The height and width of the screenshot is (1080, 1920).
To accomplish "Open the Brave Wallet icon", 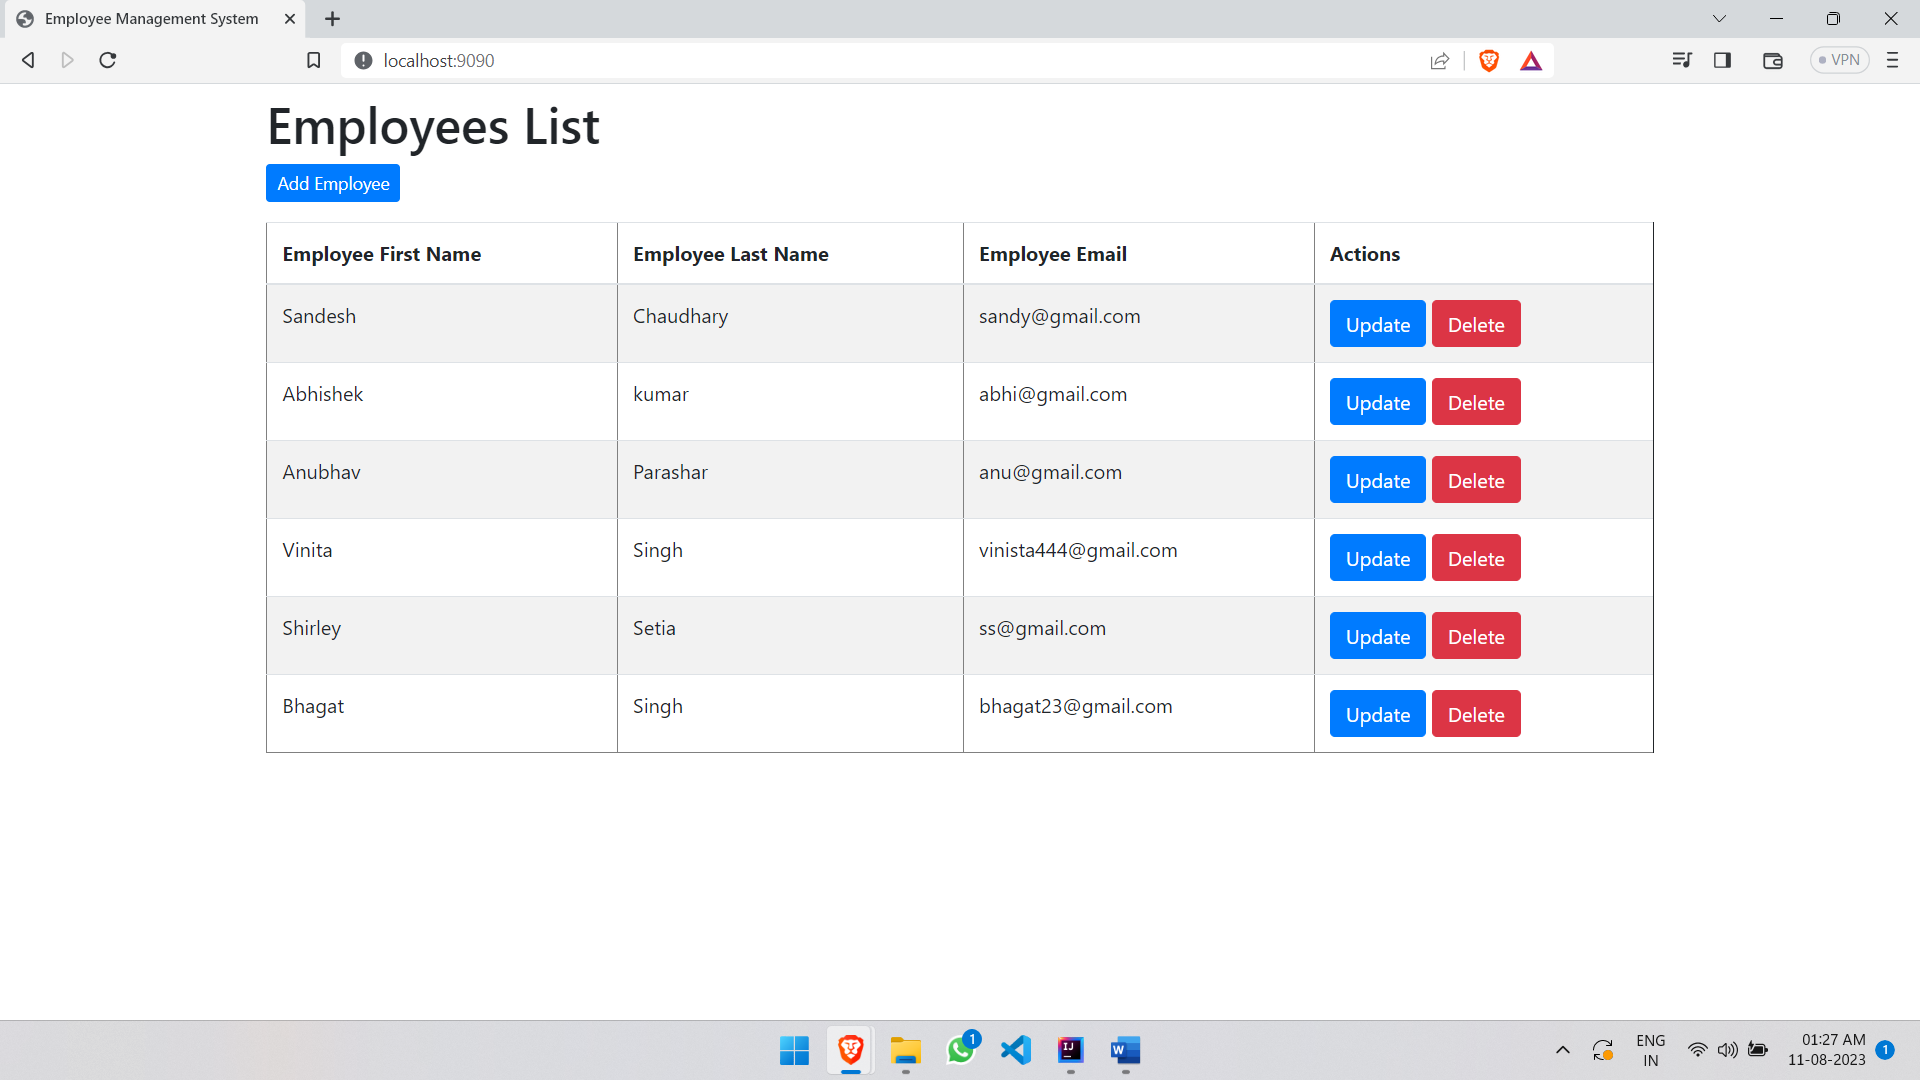I will click(x=1773, y=60).
